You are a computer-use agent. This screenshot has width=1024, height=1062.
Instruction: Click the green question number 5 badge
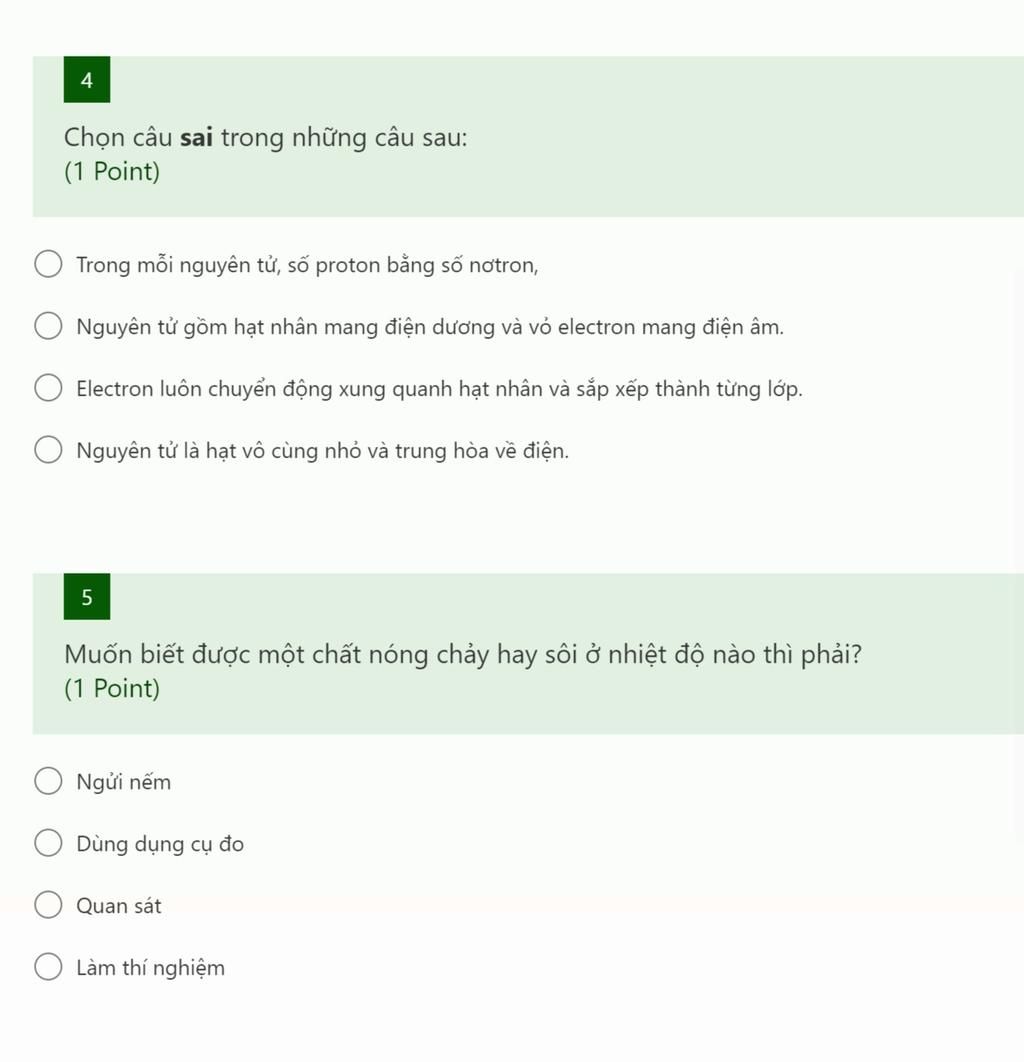point(87,597)
